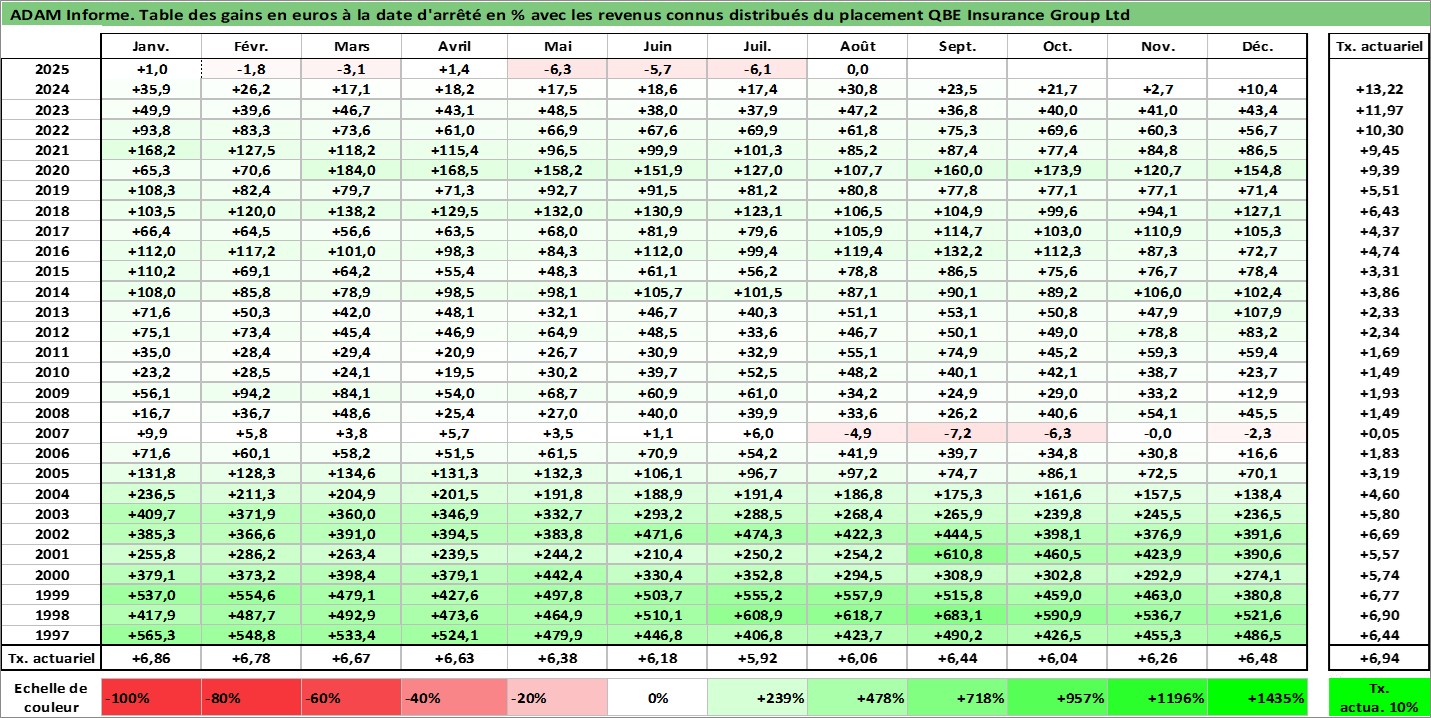Select the Juil. column header
The width and height of the screenshot is (1431, 718).
click(x=757, y=47)
